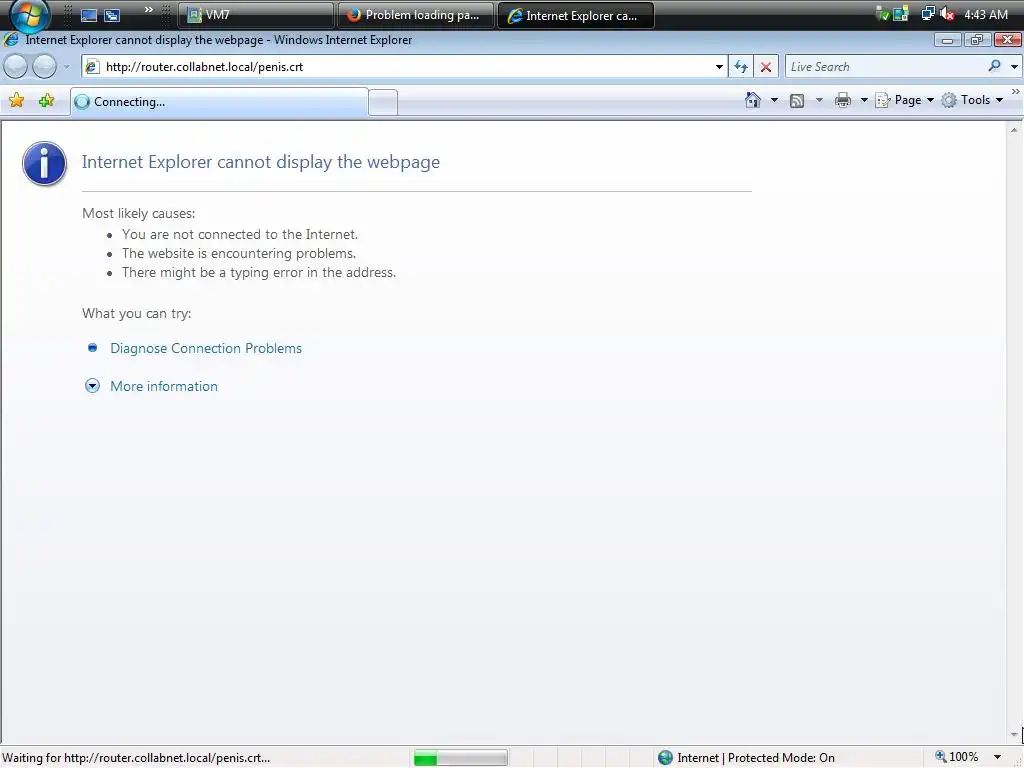Viewport: 1024px width, 768px height.
Task: Click the VMware-style multicolor tray icon
Action: (x=901, y=14)
